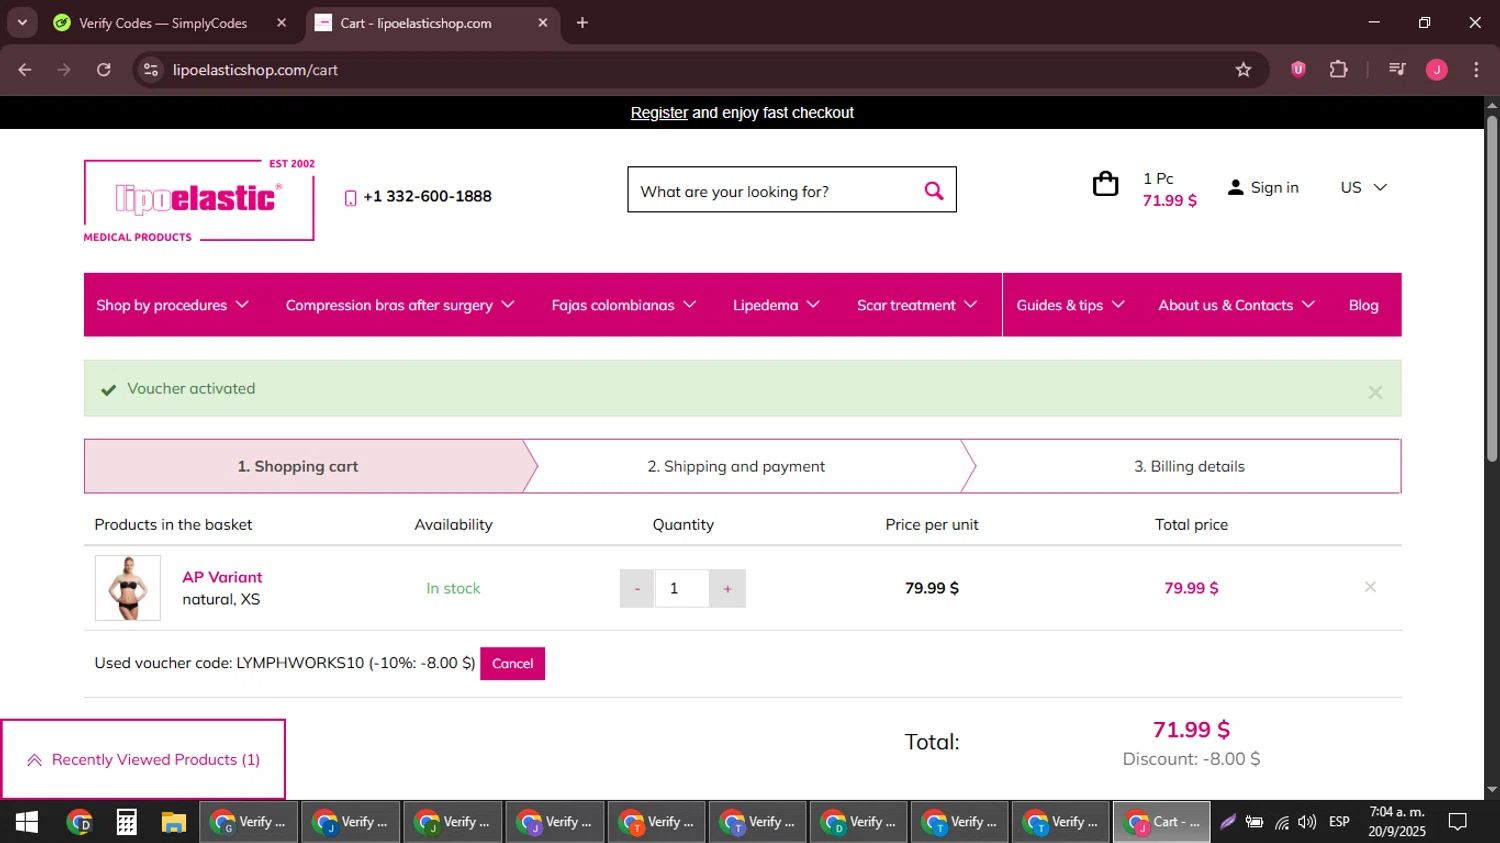Open the media control icon in toolbar
Screen dimensions: 1500x843
1397,70
